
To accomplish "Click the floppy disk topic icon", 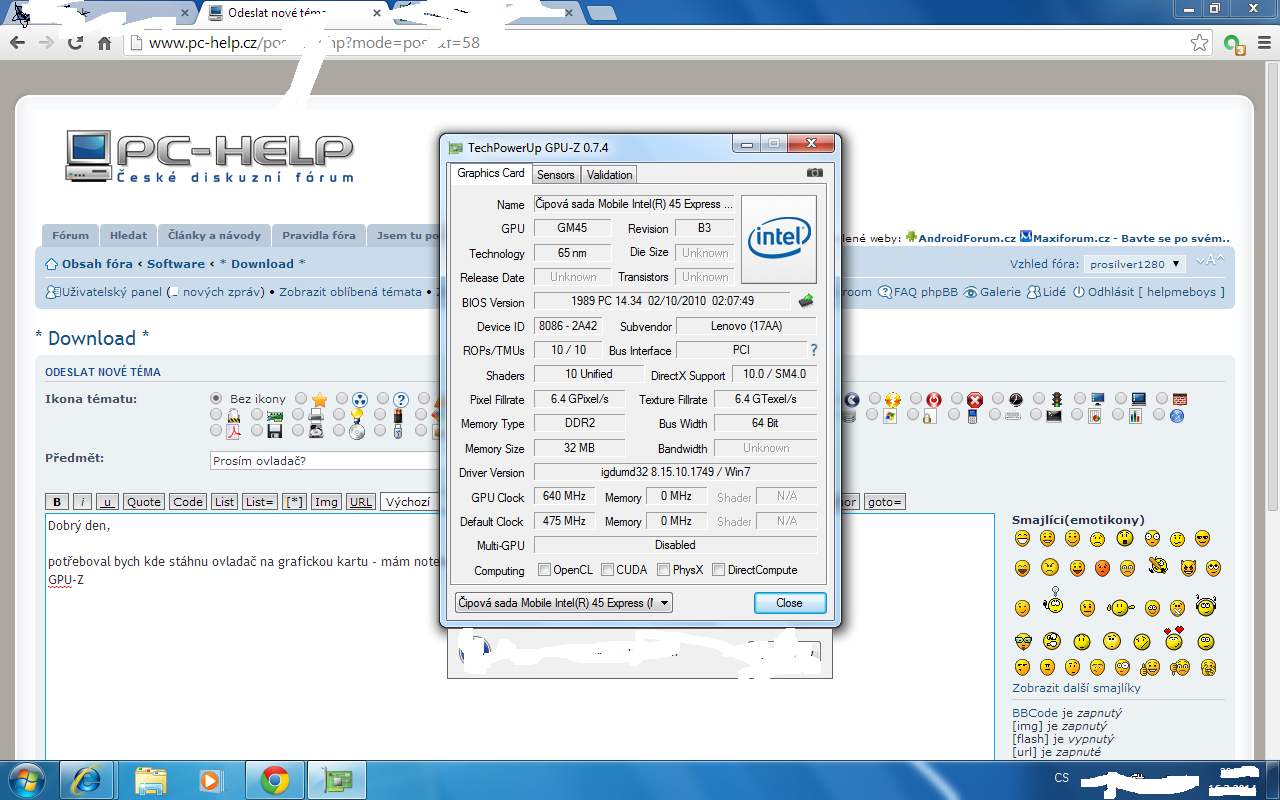I will 275,431.
